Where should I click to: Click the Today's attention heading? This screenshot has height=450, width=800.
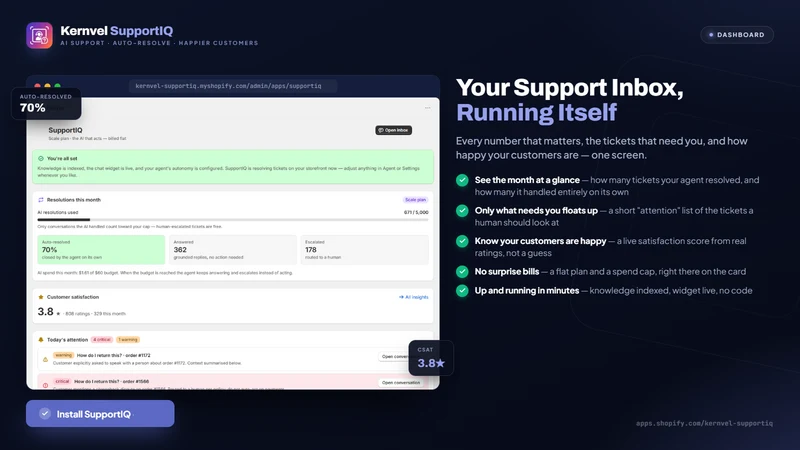67,339
